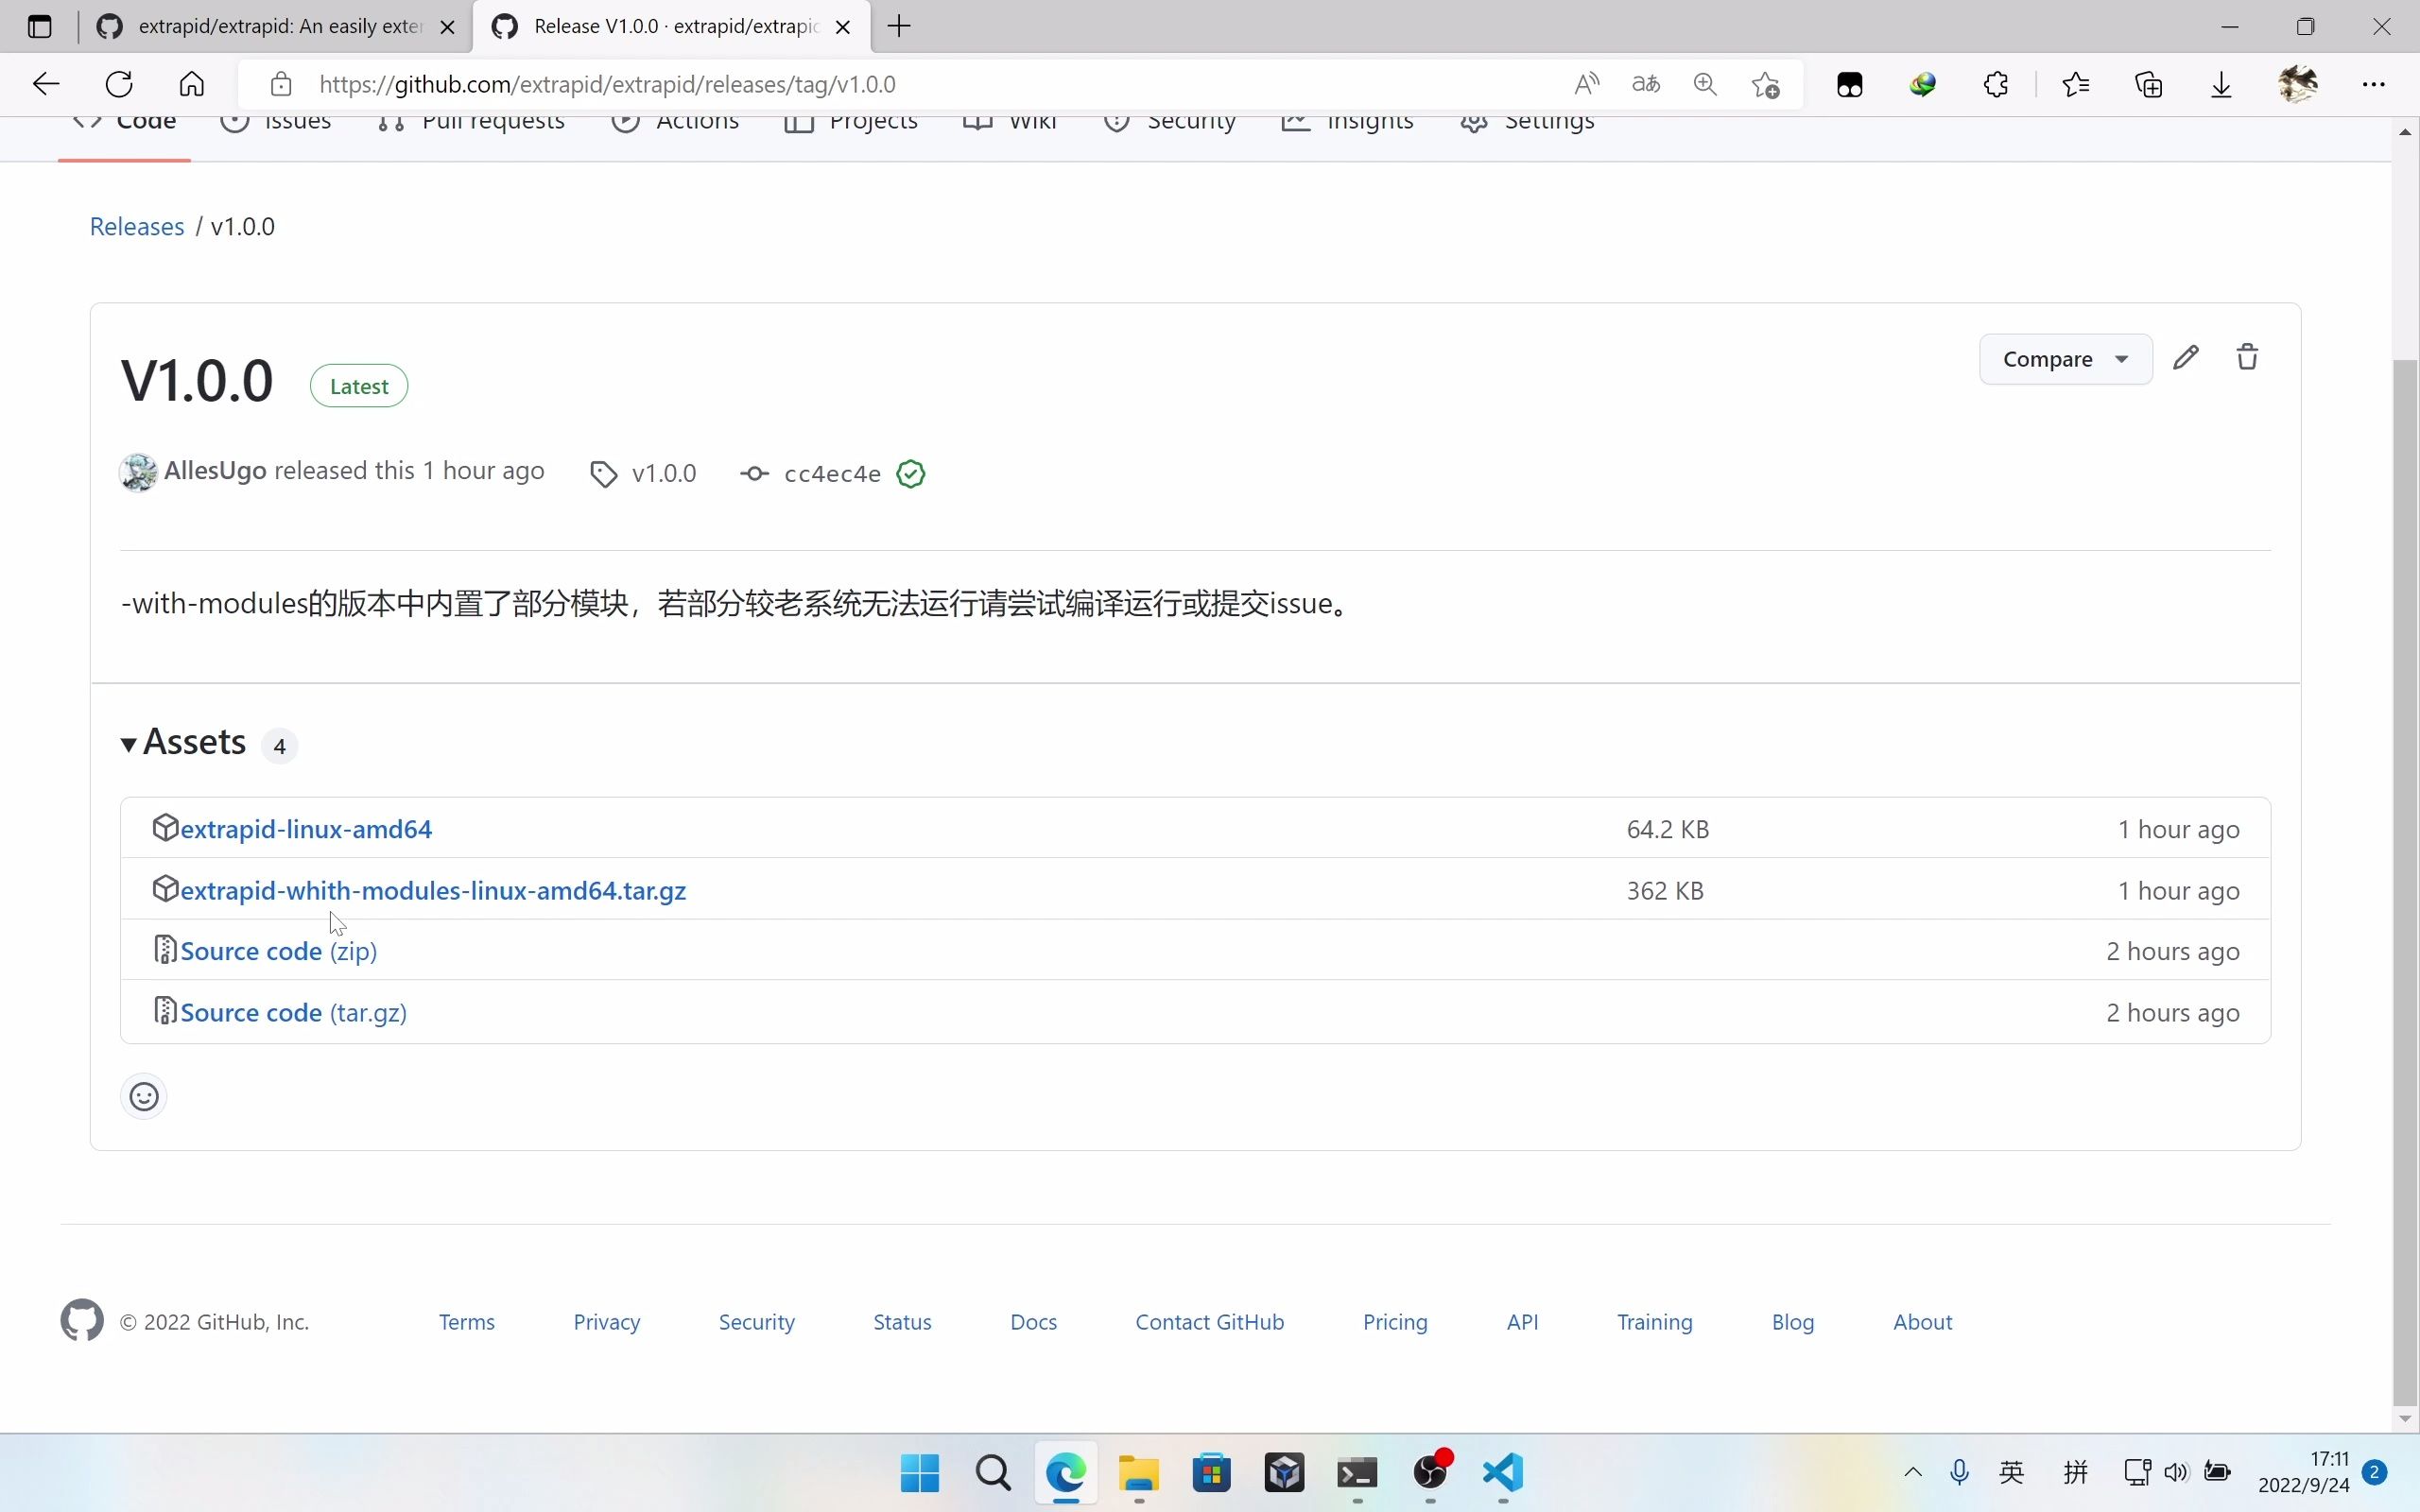Download extrapid-linux-amd64 asset
Screen dimensions: 2420x1512
(306, 829)
